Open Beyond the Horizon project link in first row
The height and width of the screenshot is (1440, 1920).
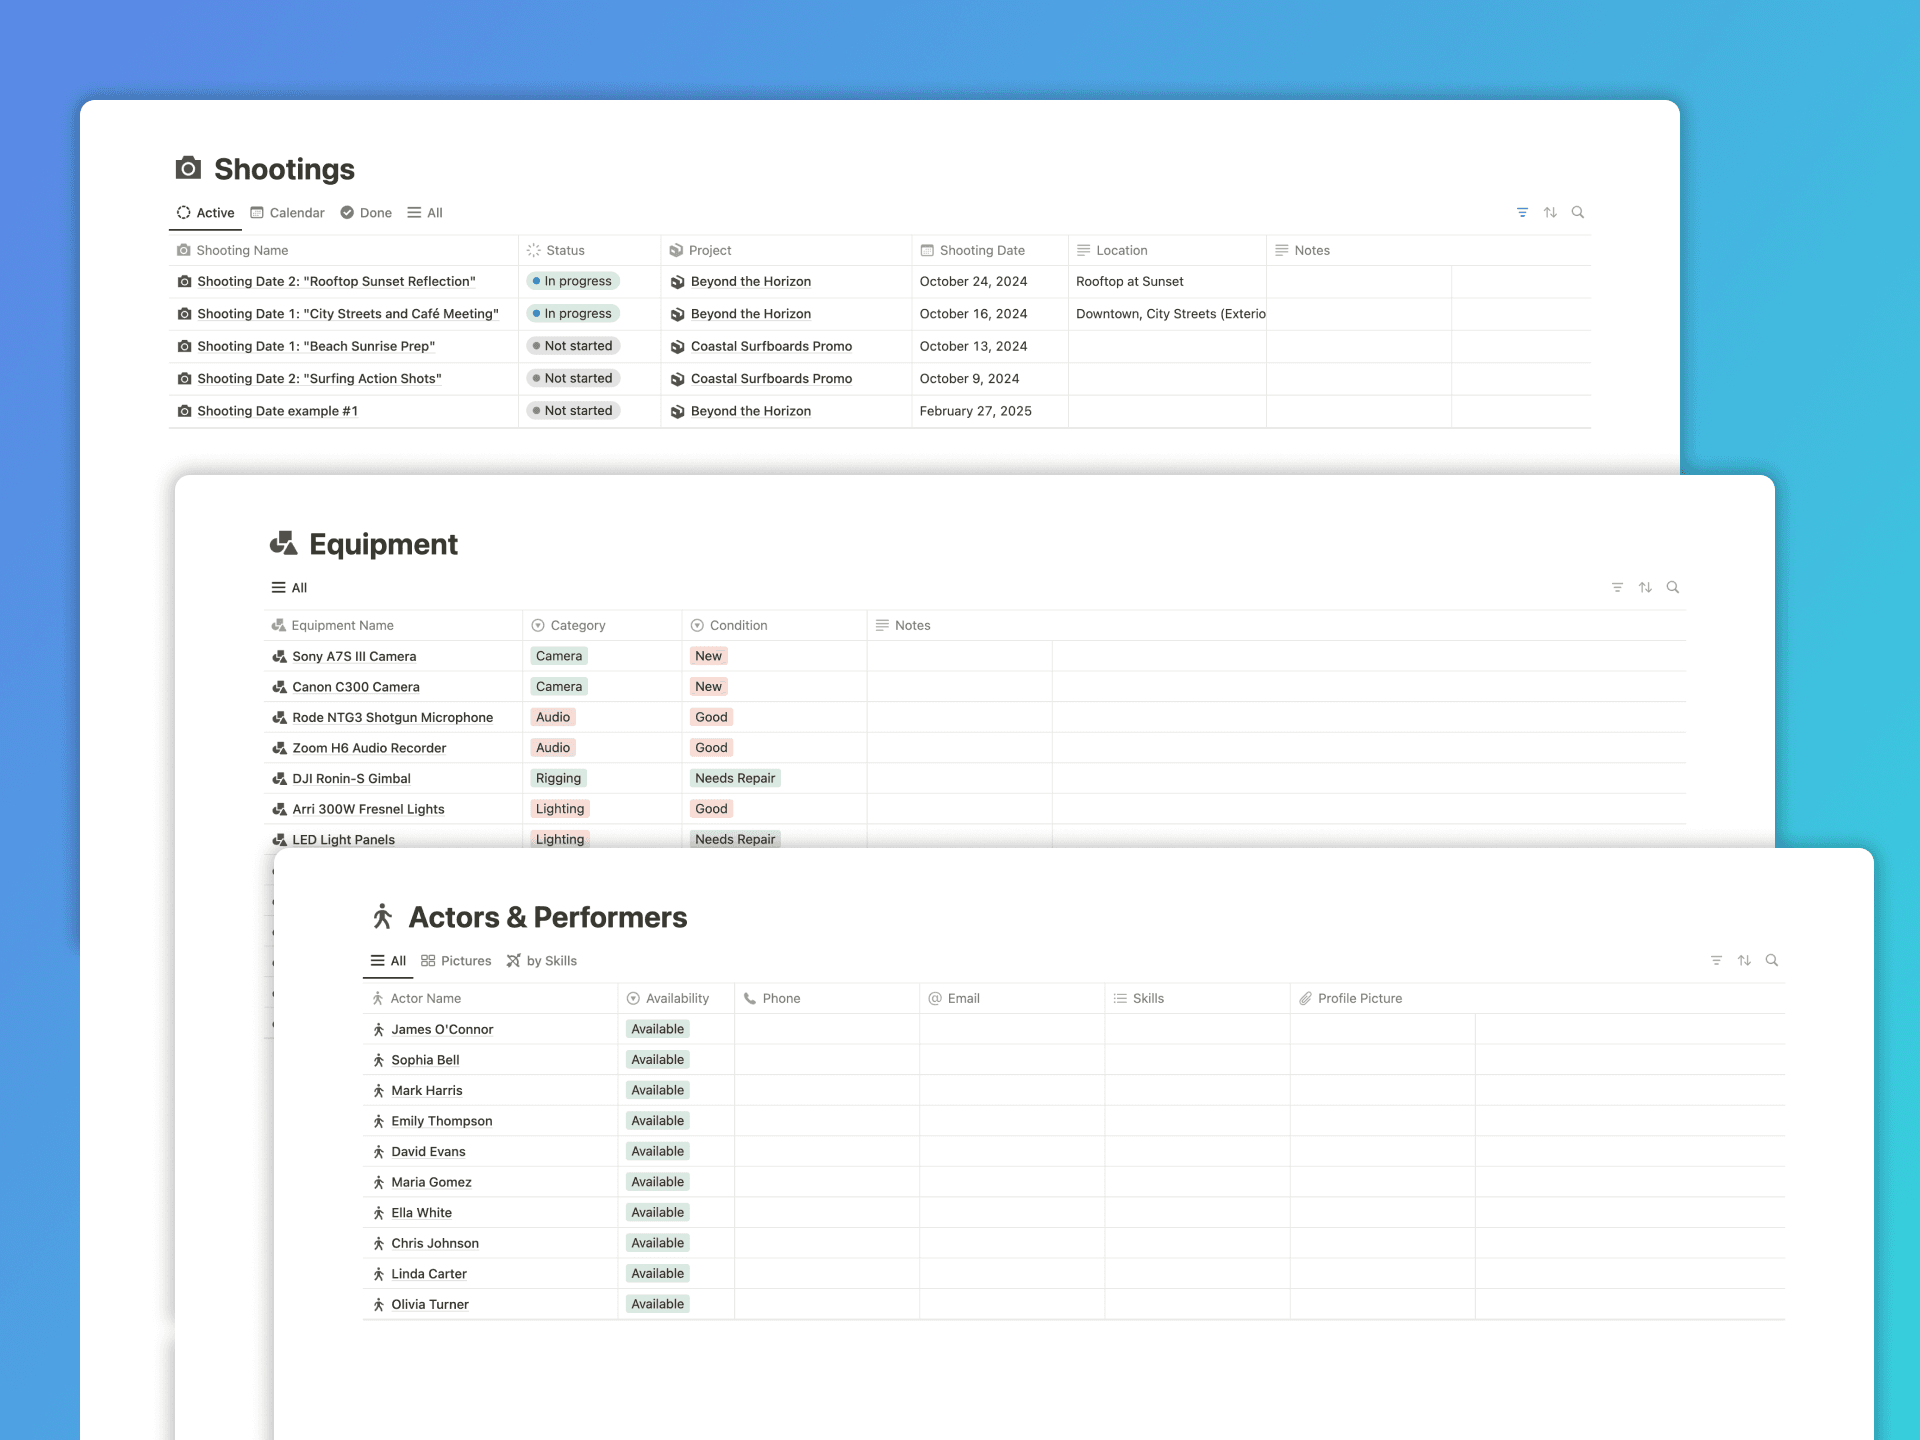[750, 282]
